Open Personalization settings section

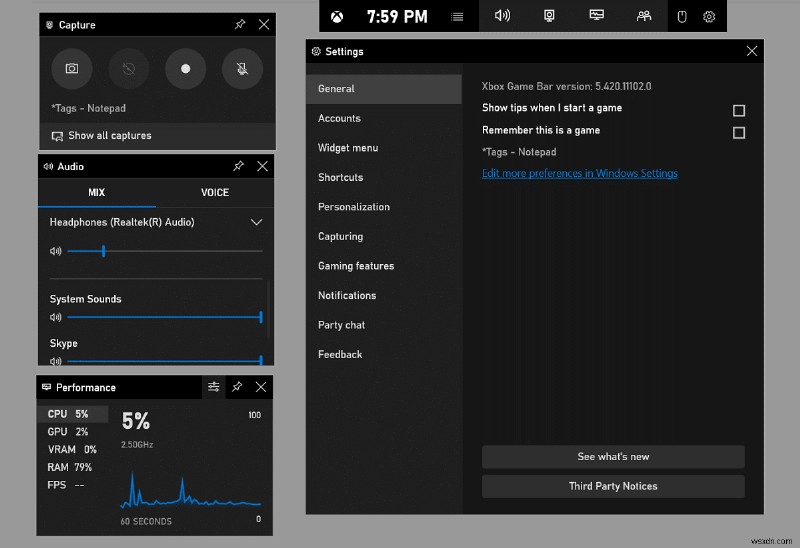tap(384, 207)
